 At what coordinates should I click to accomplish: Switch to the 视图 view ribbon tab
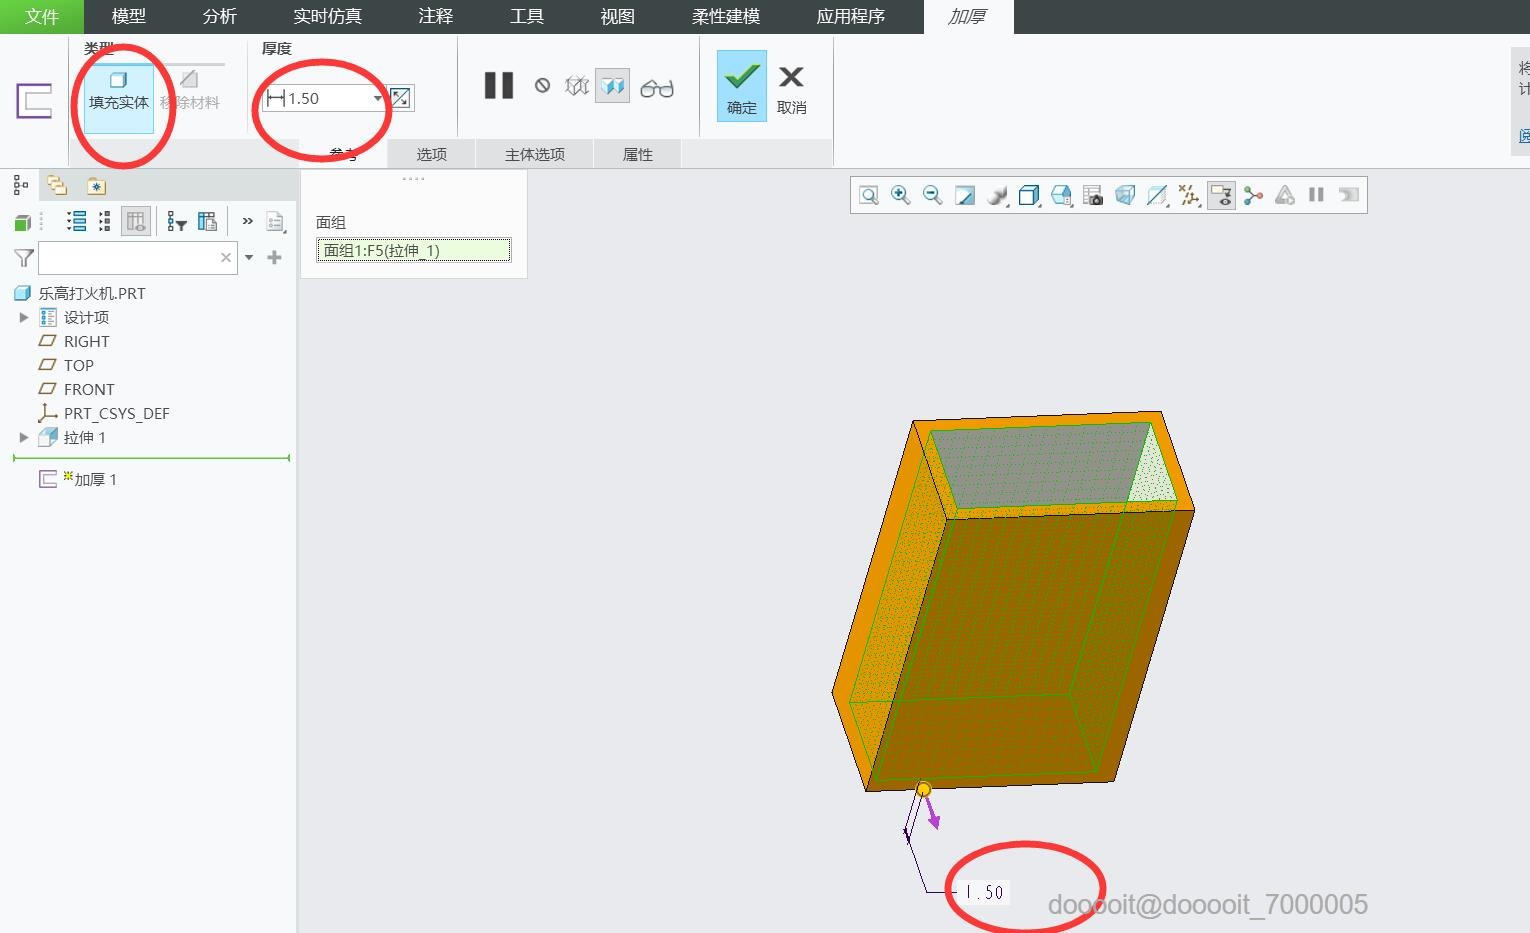pyautogui.click(x=618, y=16)
